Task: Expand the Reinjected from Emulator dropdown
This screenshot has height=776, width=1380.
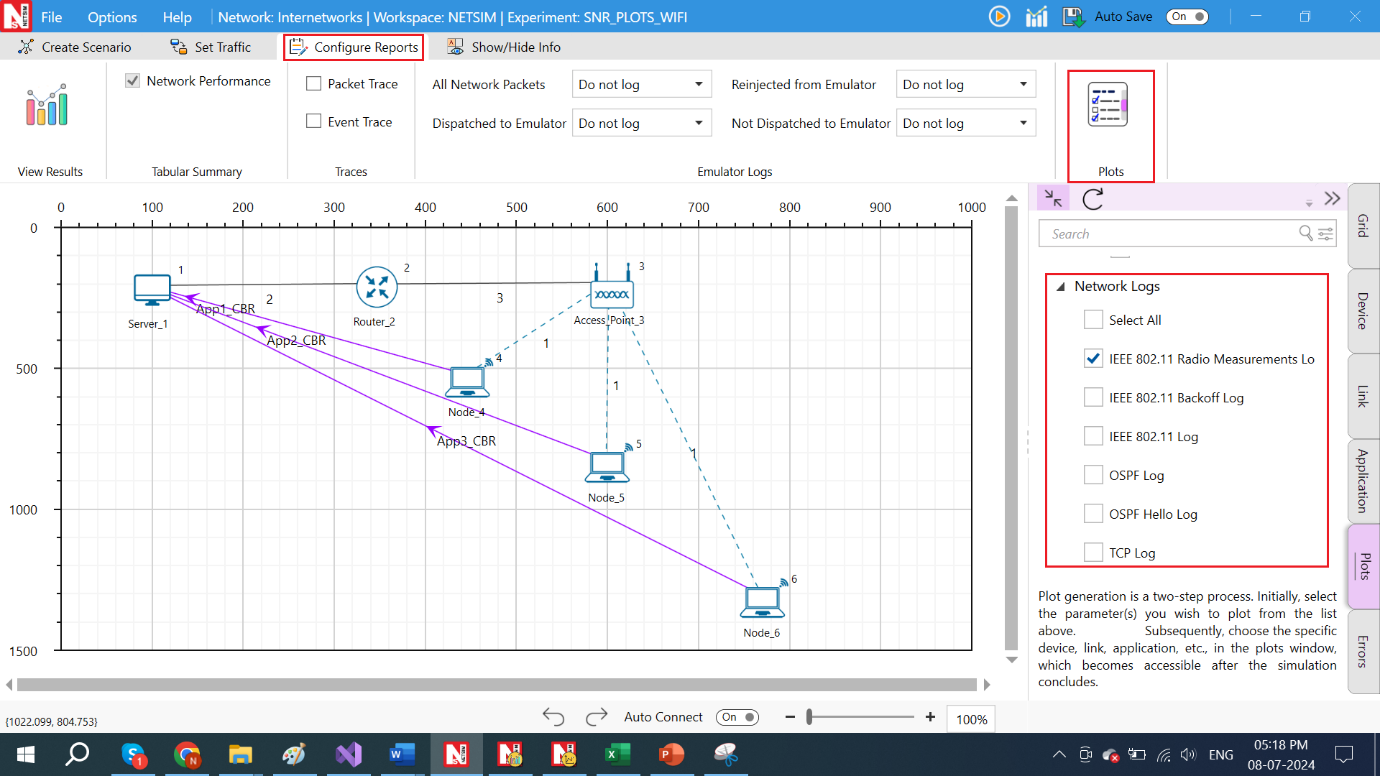Action: 965,85
